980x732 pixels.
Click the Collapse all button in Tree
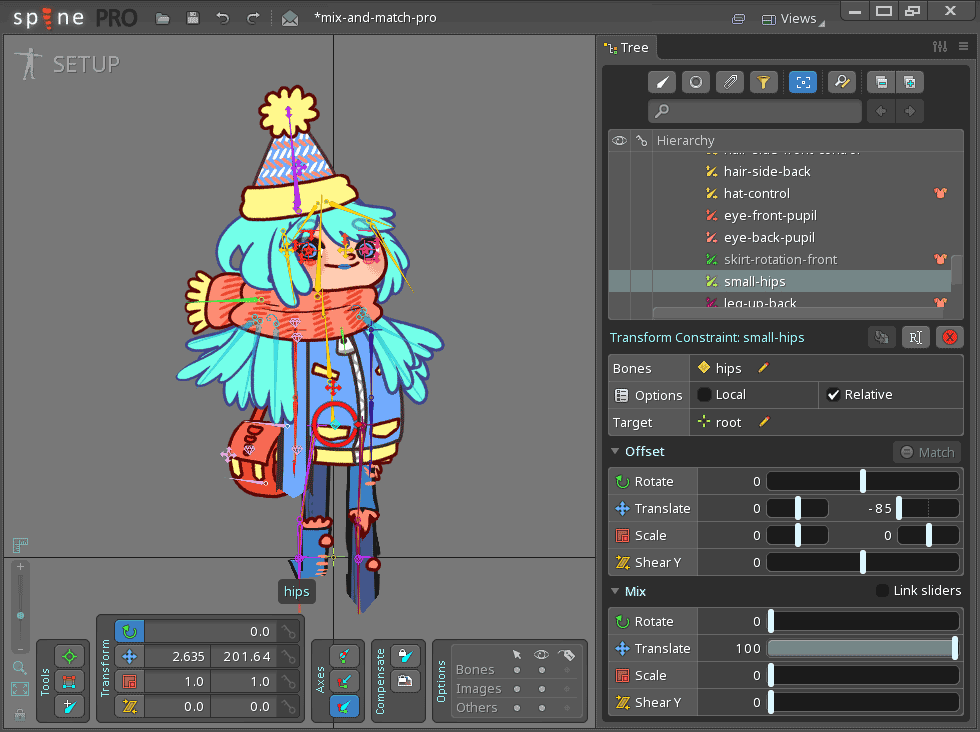880,83
